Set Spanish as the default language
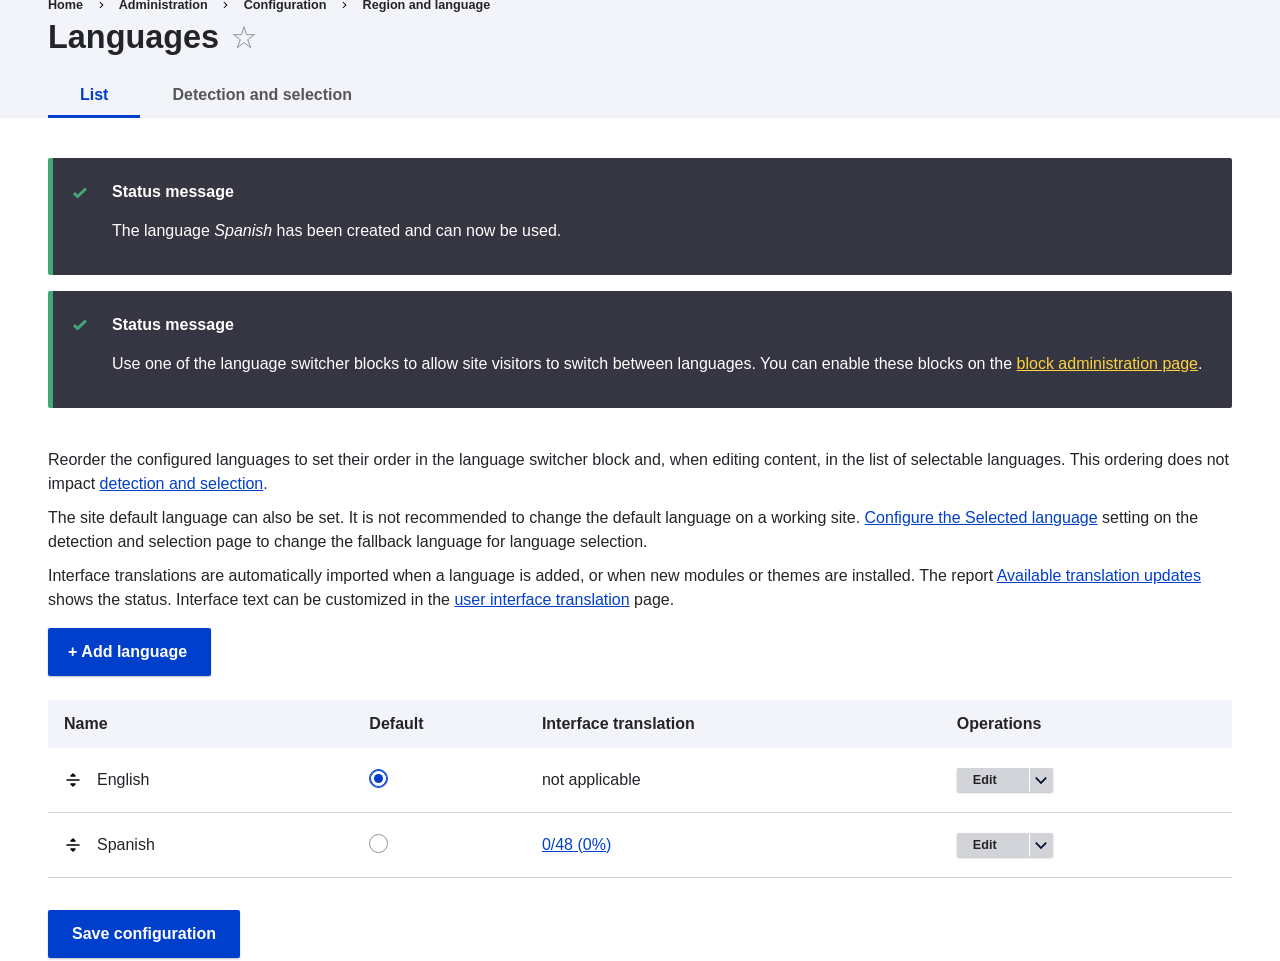 (377, 842)
